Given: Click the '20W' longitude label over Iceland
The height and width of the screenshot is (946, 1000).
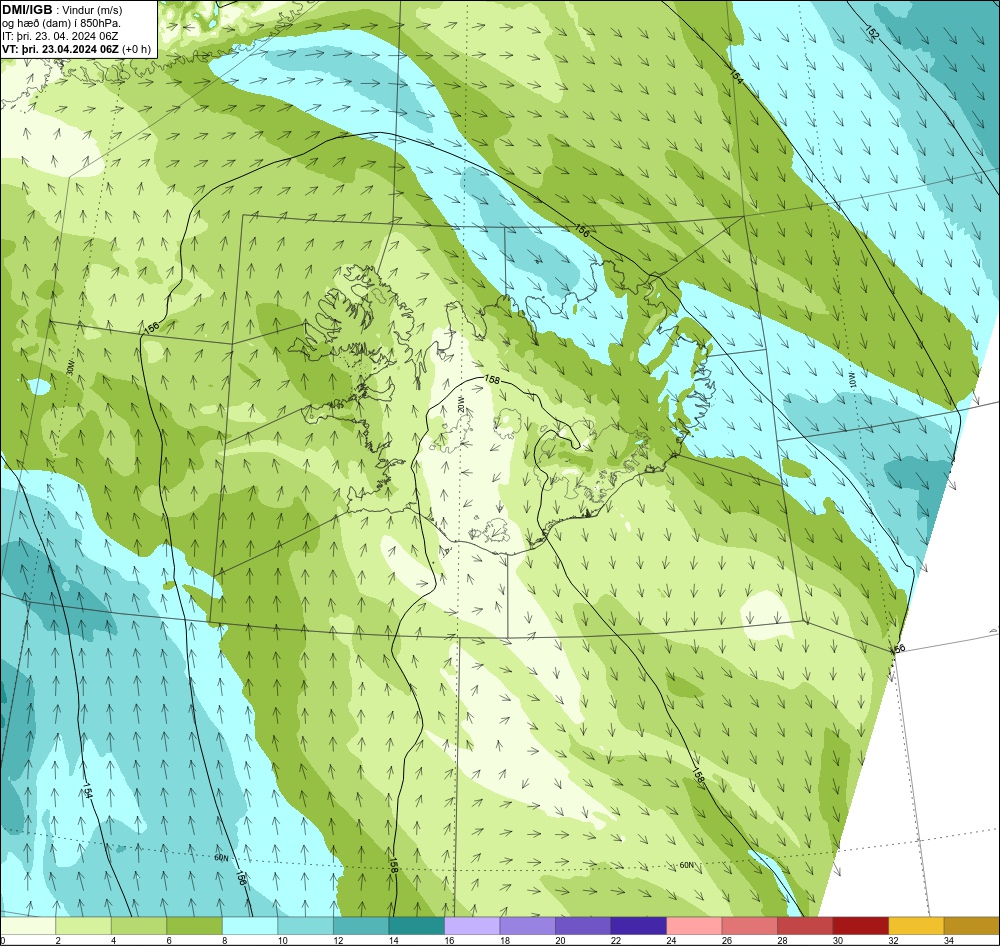Looking at the screenshot, I should [460, 404].
